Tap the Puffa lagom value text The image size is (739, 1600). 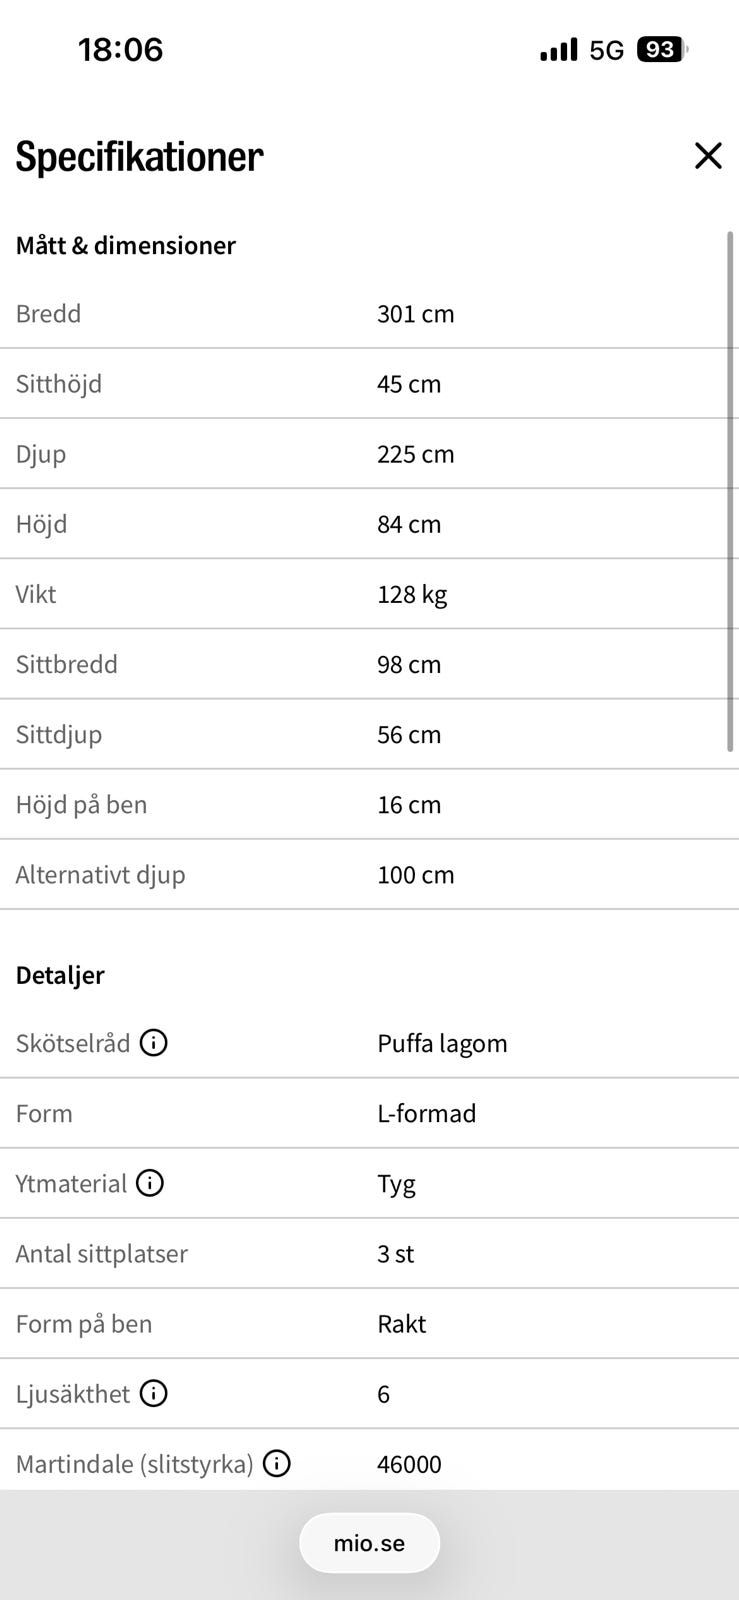442,1044
